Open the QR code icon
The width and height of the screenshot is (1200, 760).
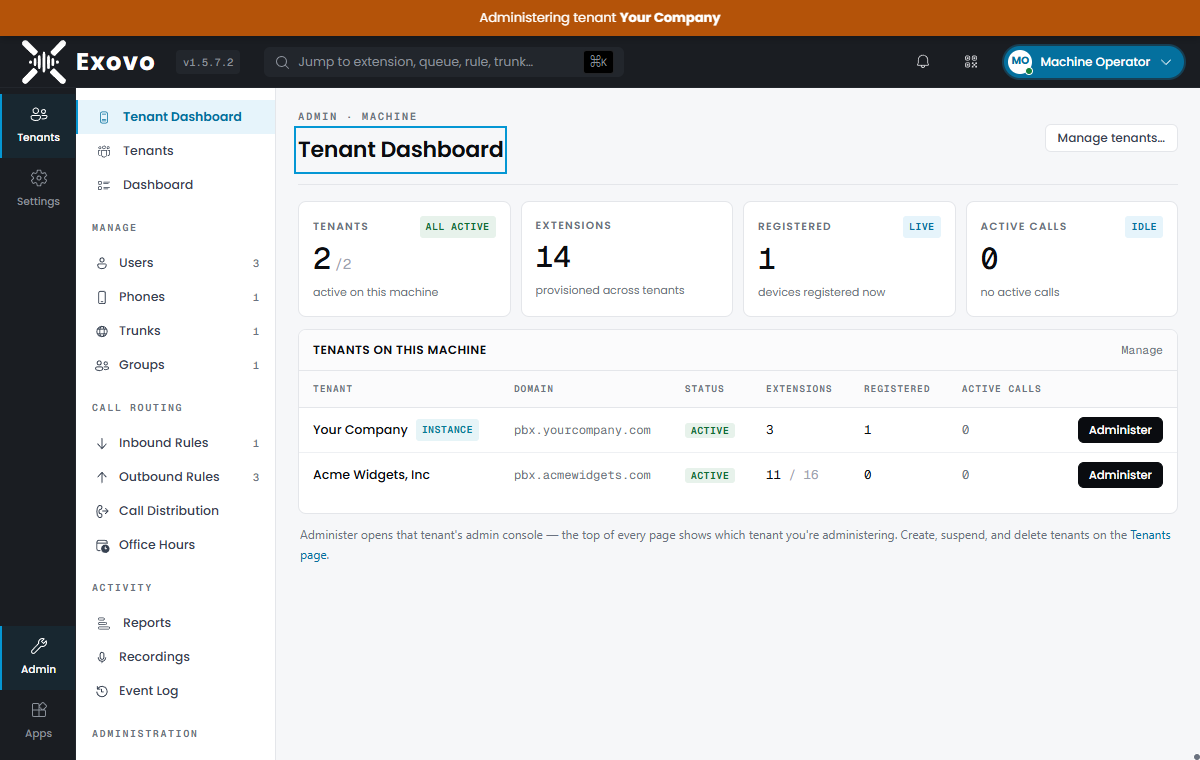971,62
